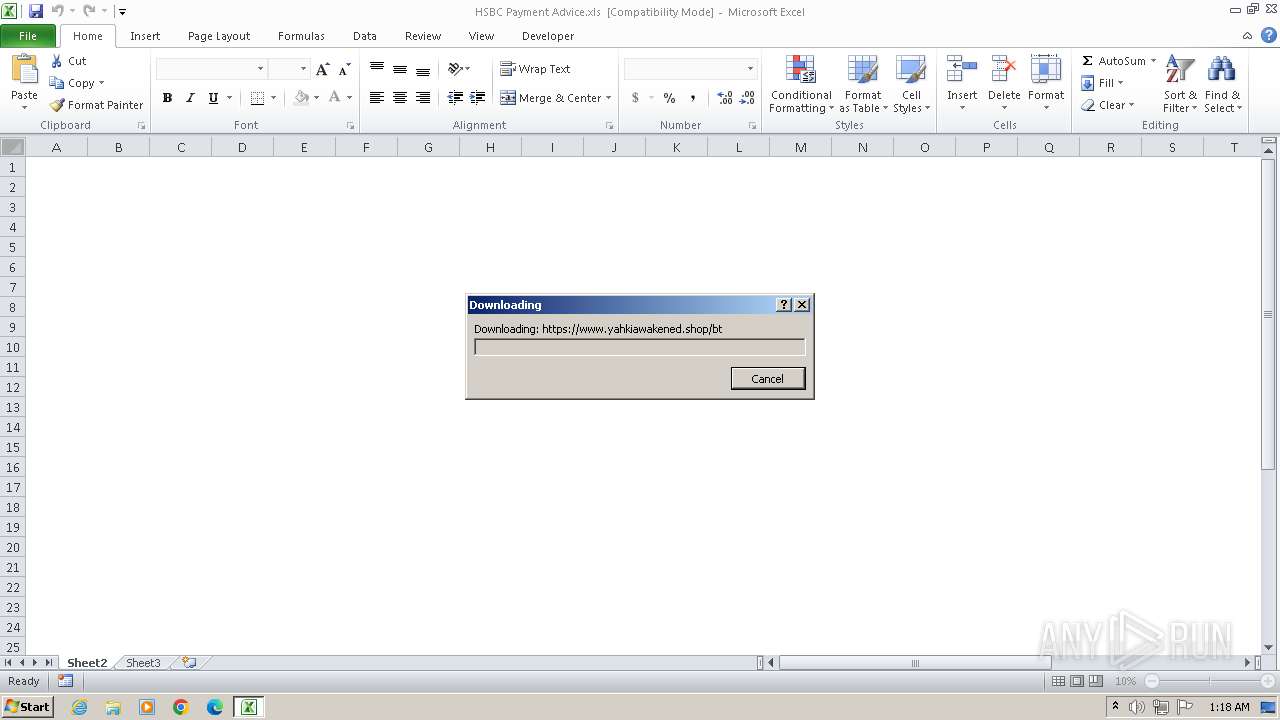1280x720 pixels.
Task: Switch to the Insert ribbon tab
Action: coord(145,36)
